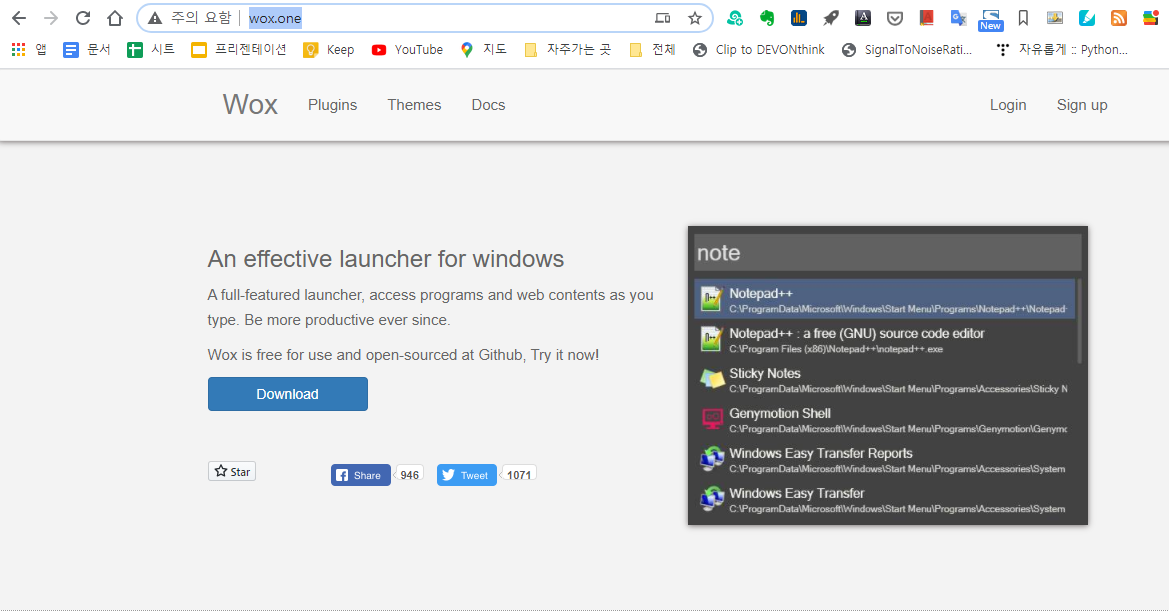Bookmark this page with the star icon
This screenshot has width=1169, height=613.
(695, 18)
